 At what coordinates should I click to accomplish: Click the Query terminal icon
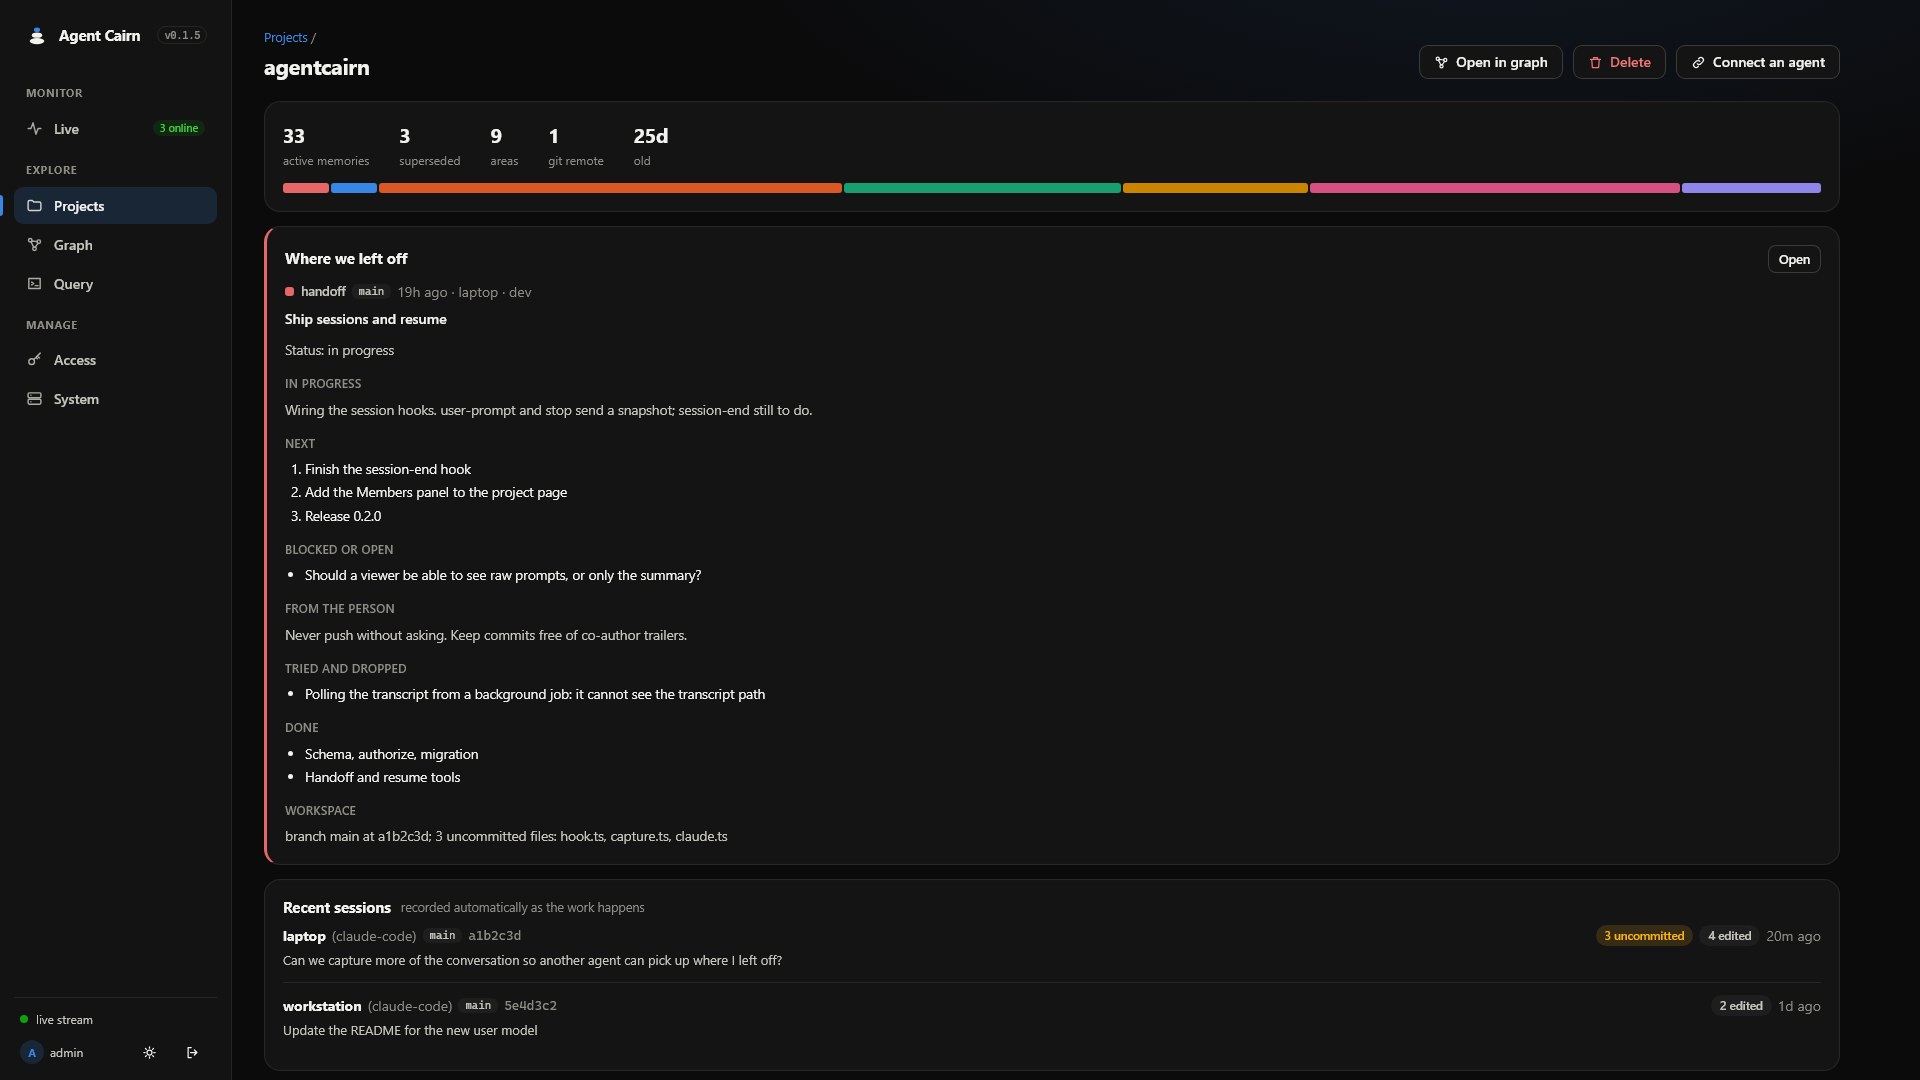coord(35,284)
